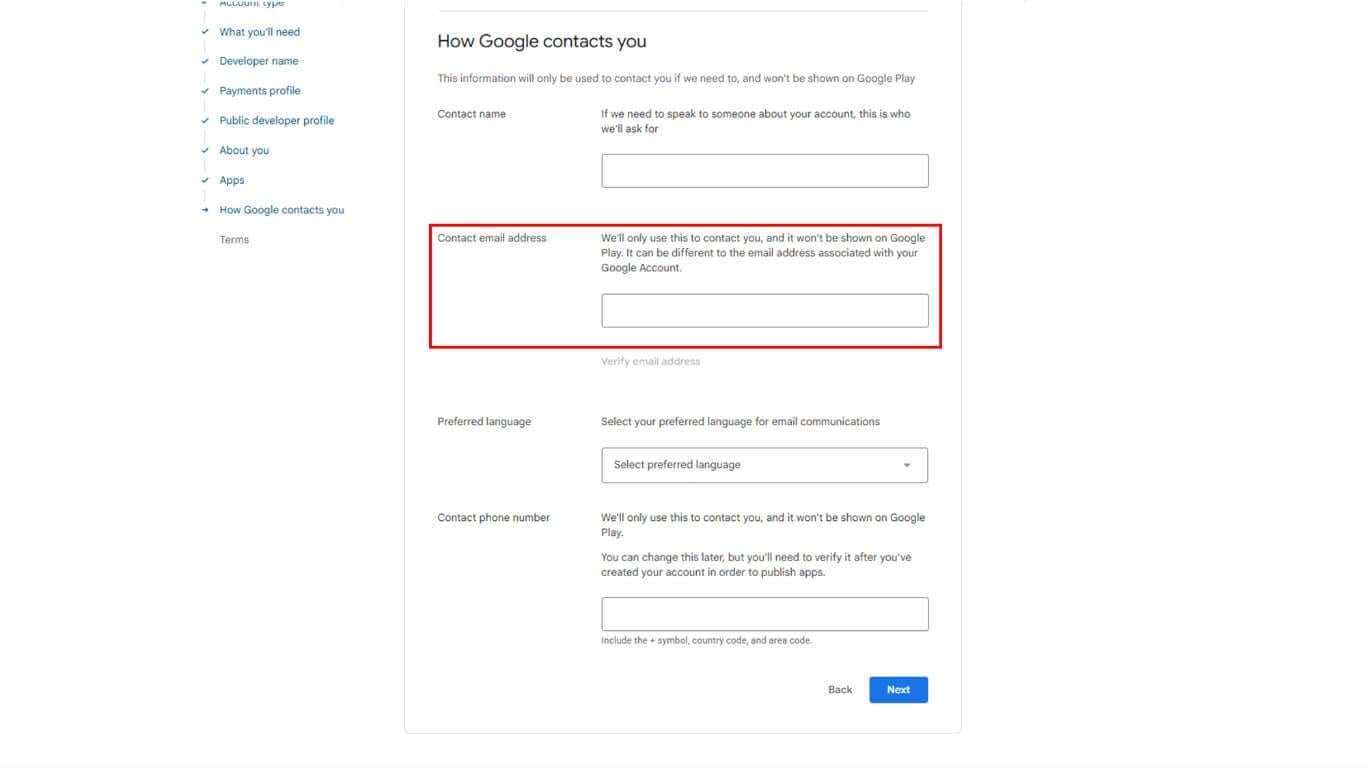
Task: Open the Public developer profile step
Action: pos(277,121)
